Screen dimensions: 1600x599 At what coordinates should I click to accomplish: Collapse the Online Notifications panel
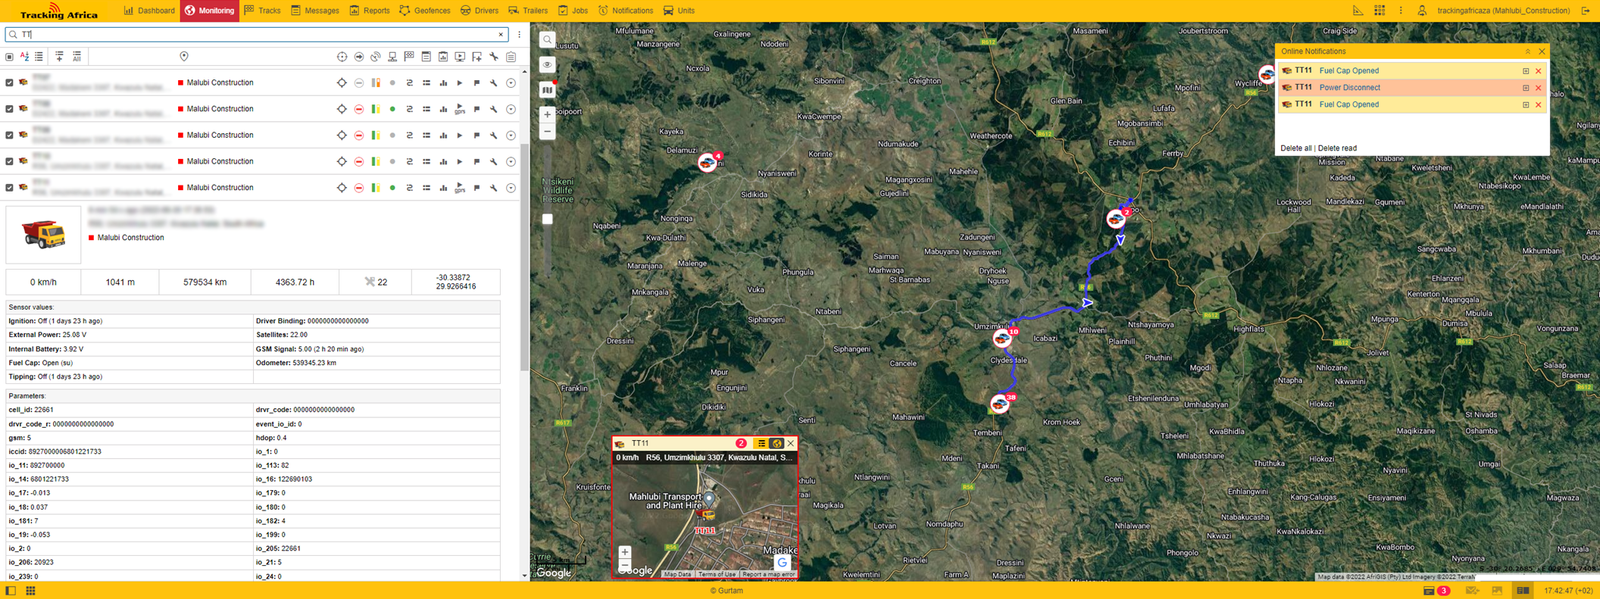[1527, 51]
